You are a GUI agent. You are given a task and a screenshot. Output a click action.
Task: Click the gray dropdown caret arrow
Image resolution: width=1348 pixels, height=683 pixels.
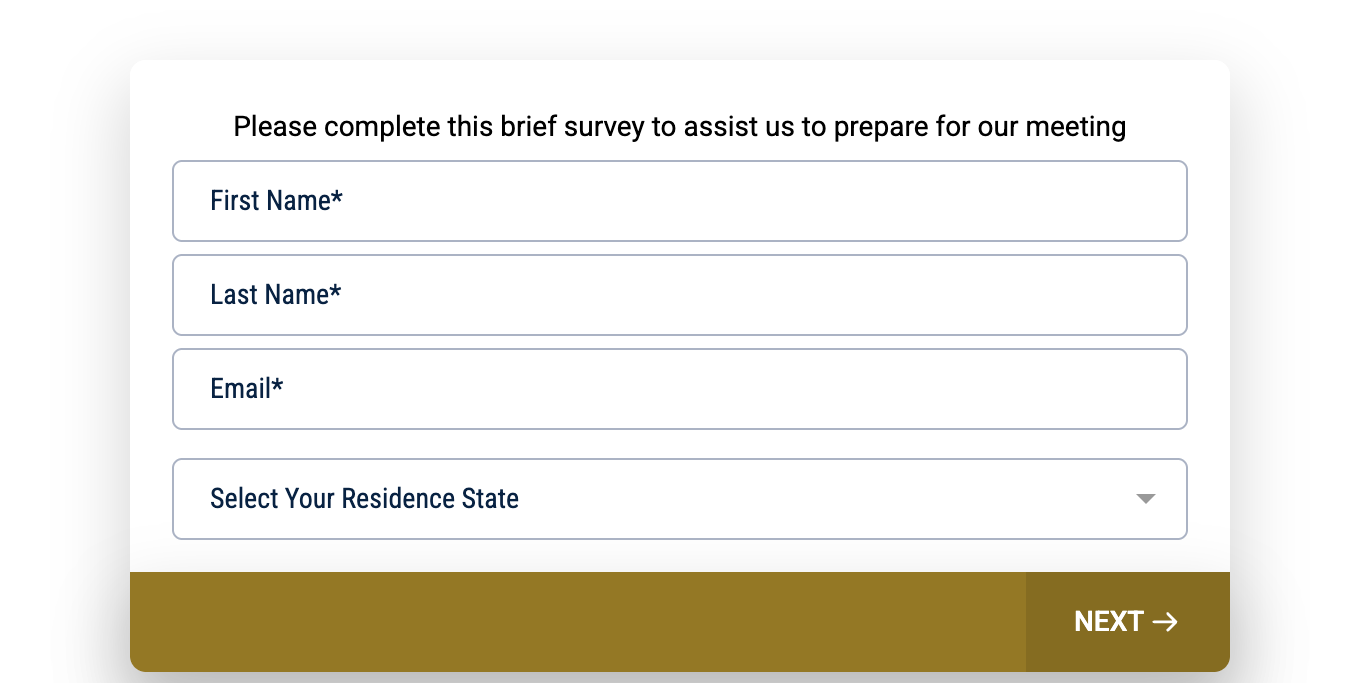1146,499
